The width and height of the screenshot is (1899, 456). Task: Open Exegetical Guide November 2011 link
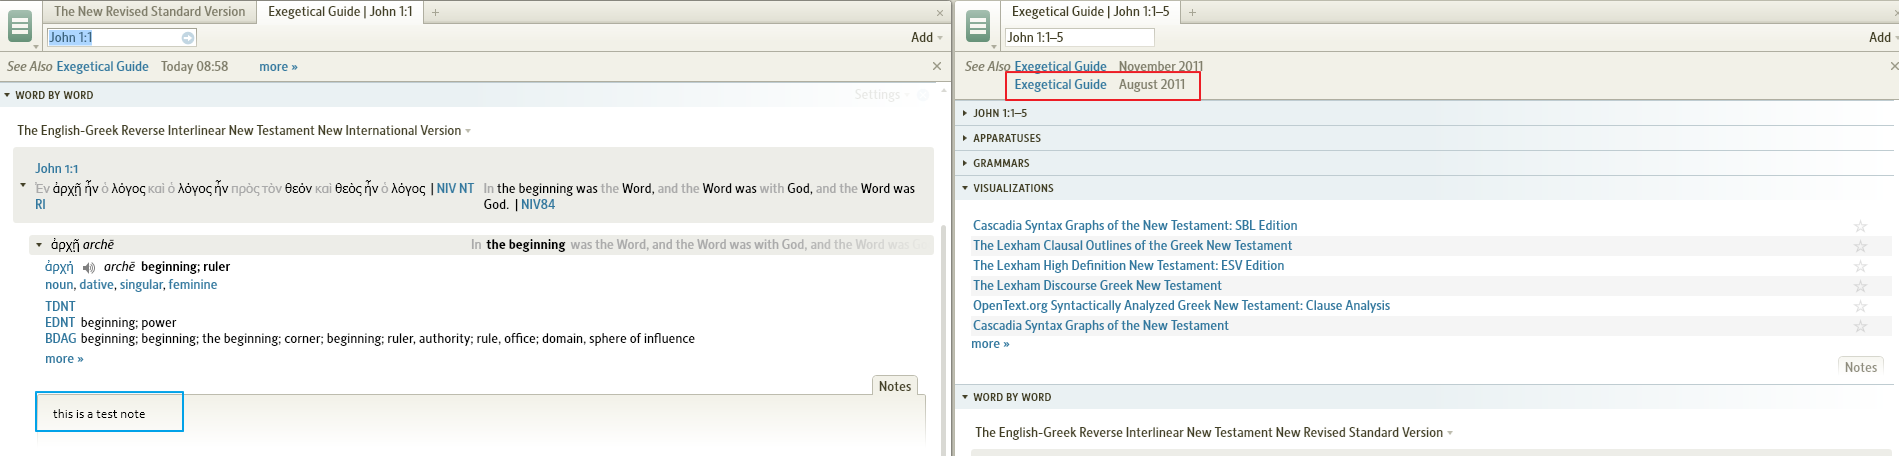tap(1060, 67)
